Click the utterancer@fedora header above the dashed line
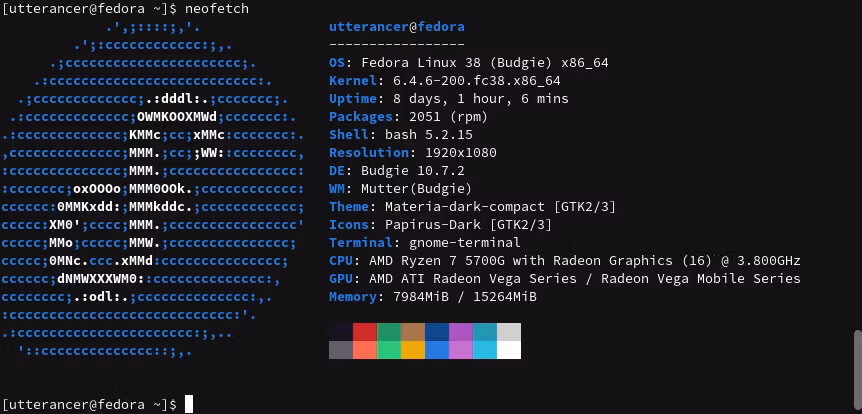The image size is (862, 414). click(x=396, y=26)
